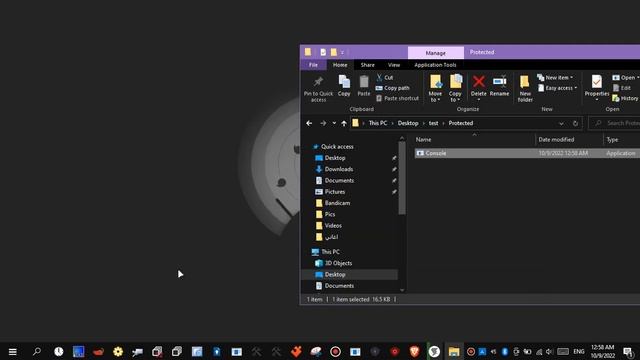
Task: Open the Videos folder in sidebar
Action: click(333, 226)
